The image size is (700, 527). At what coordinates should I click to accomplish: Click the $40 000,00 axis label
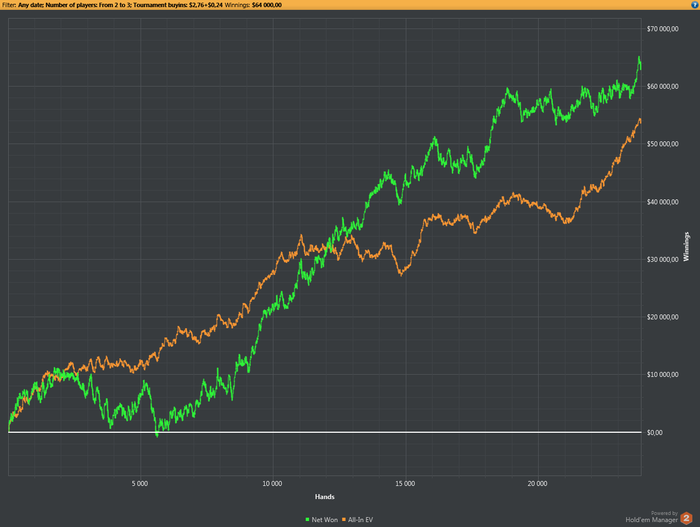(662, 202)
